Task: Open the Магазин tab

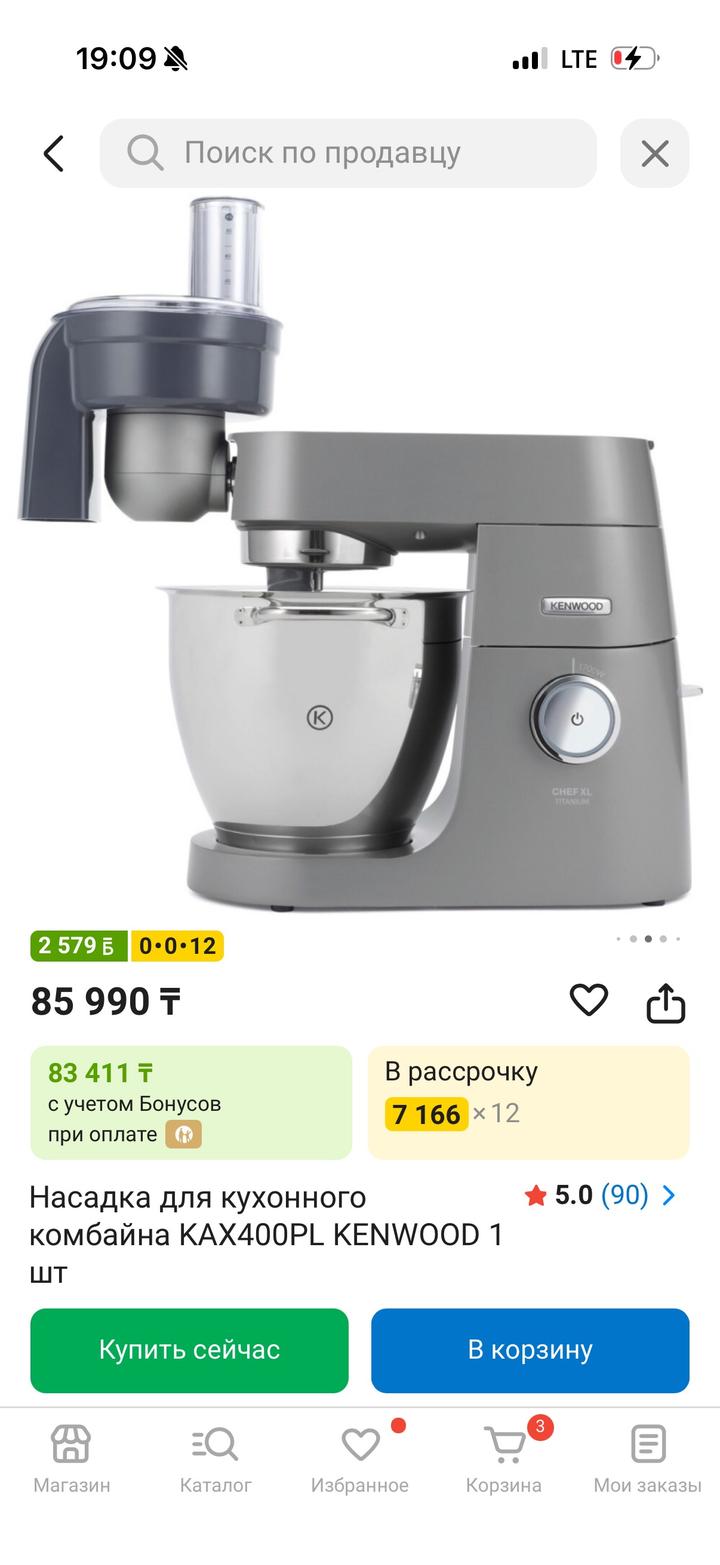Action: click(71, 1460)
